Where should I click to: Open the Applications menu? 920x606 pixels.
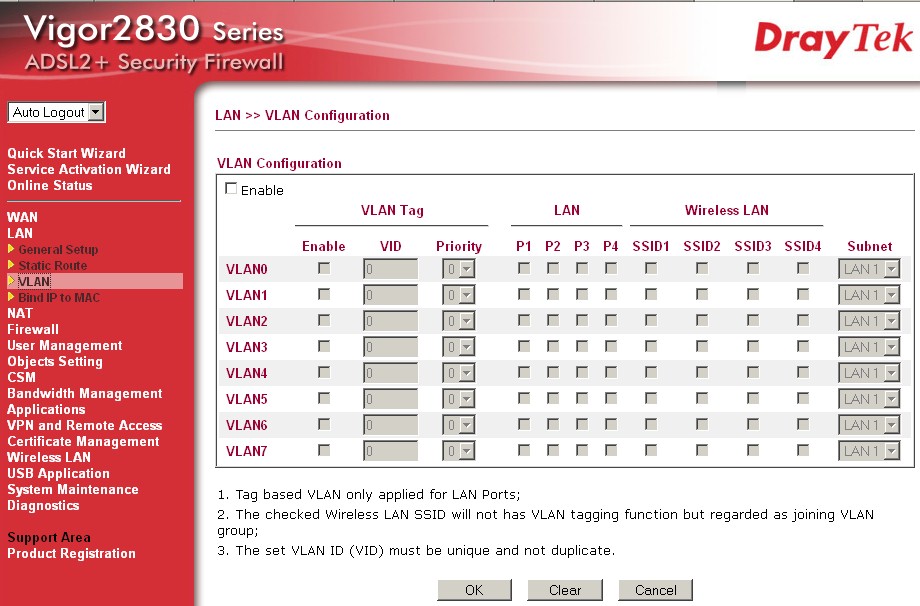46,409
